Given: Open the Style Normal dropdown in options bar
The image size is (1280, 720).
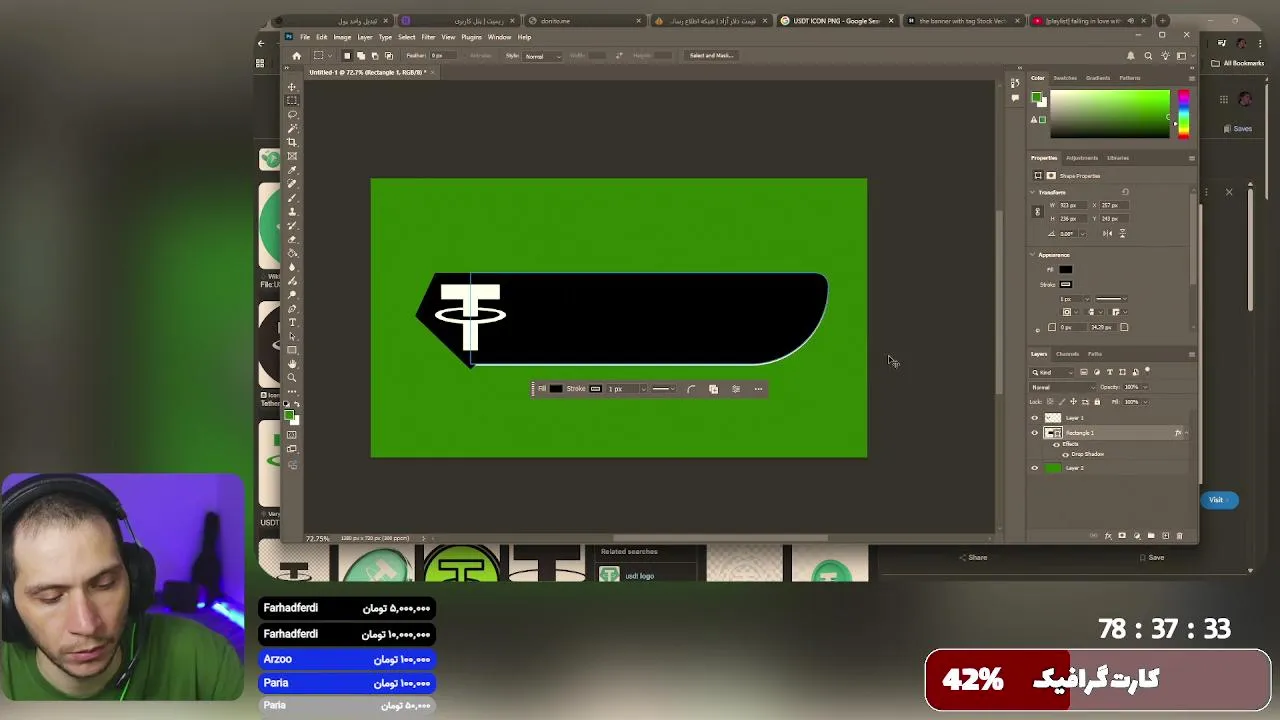Looking at the screenshot, I should 542,56.
